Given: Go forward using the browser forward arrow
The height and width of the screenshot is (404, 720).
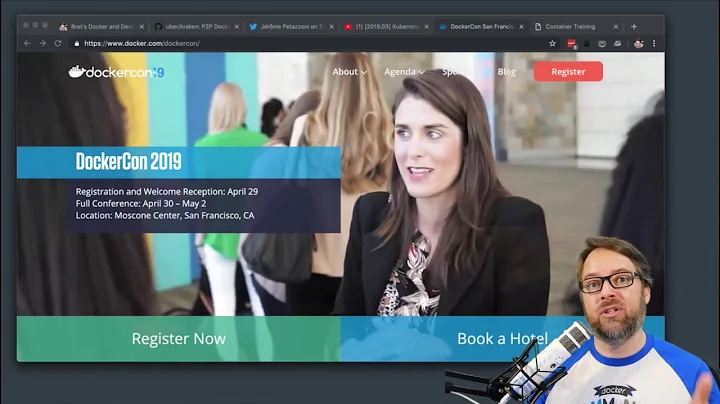Looking at the screenshot, I should pyautogui.click(x=43, y=43).
